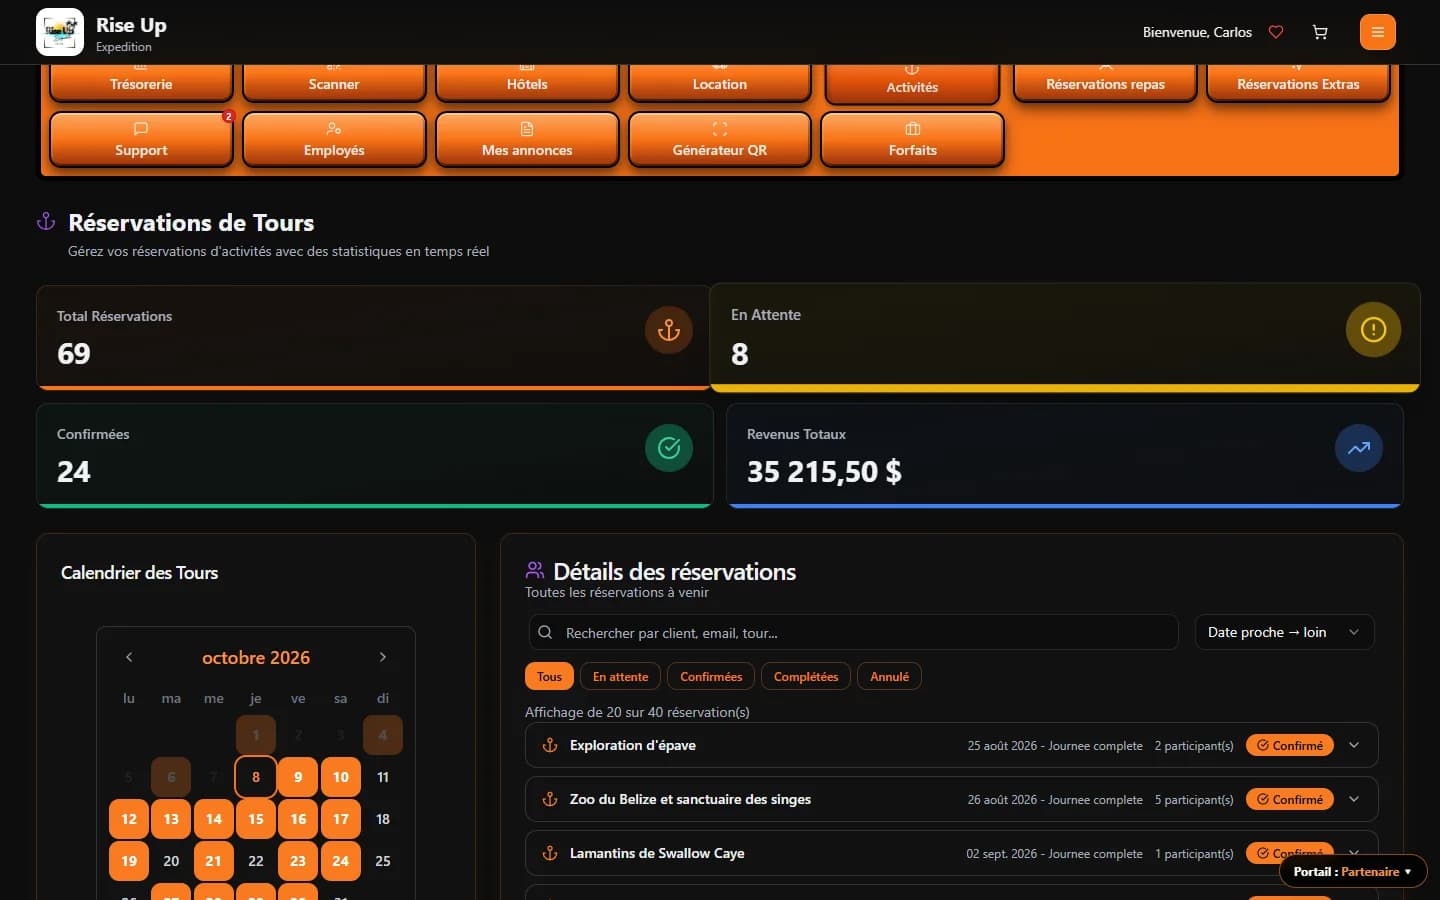Viewport: 1440px width, 900px height.
Task: Open the Location section
Action: [x=720, y=83]
